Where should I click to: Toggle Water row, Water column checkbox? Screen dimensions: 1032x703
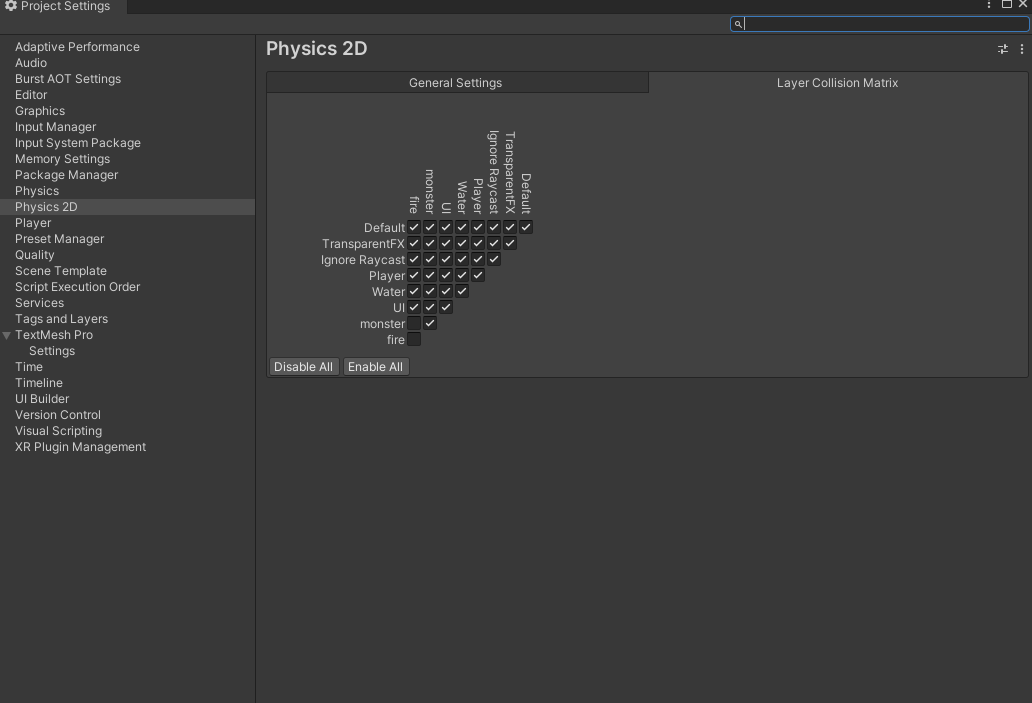click(462, 291)
